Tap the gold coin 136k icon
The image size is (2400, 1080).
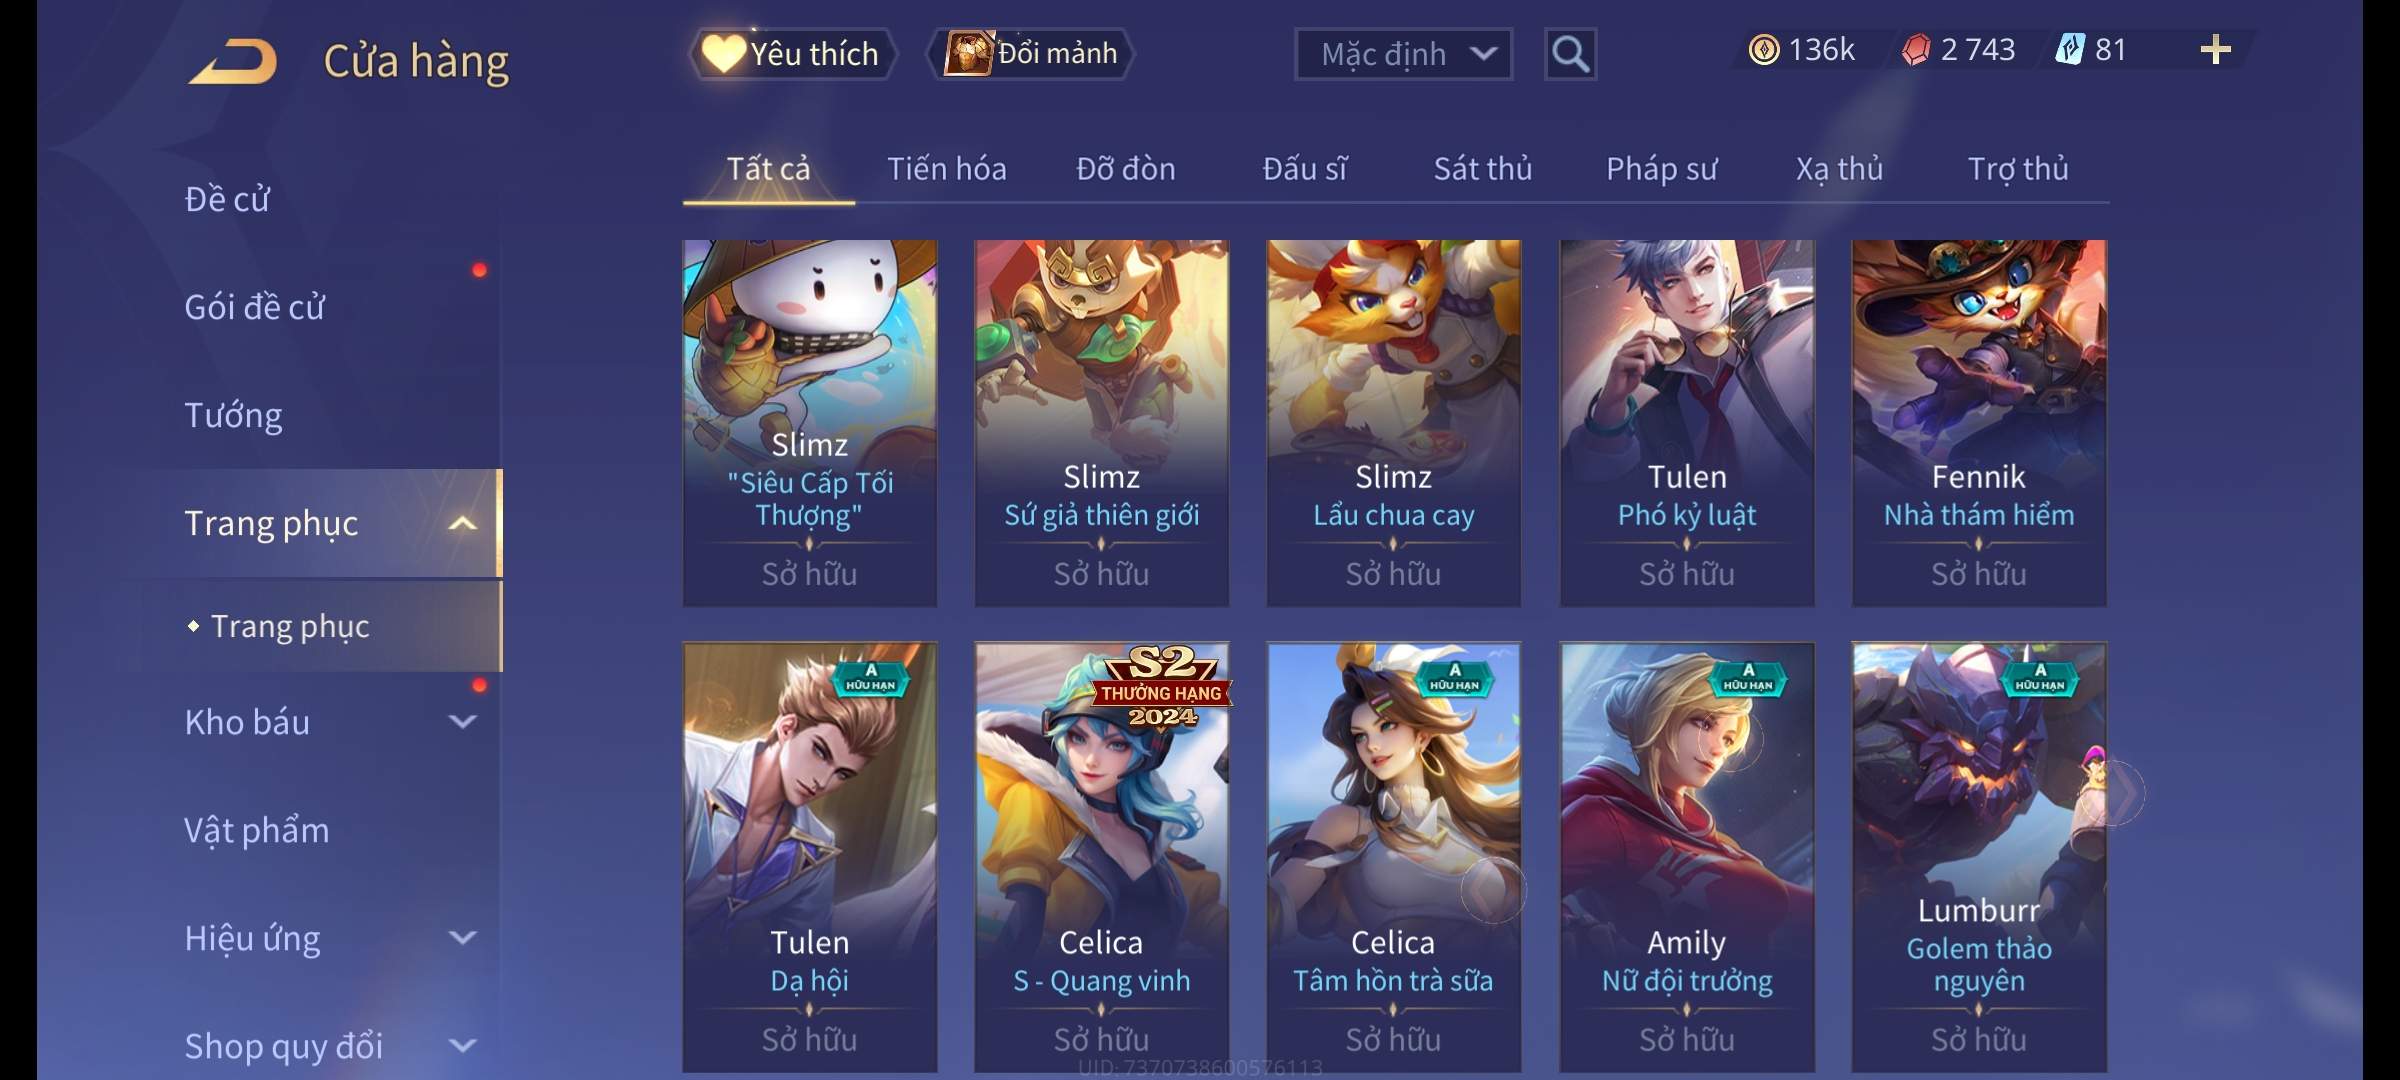coord(1764,50)
